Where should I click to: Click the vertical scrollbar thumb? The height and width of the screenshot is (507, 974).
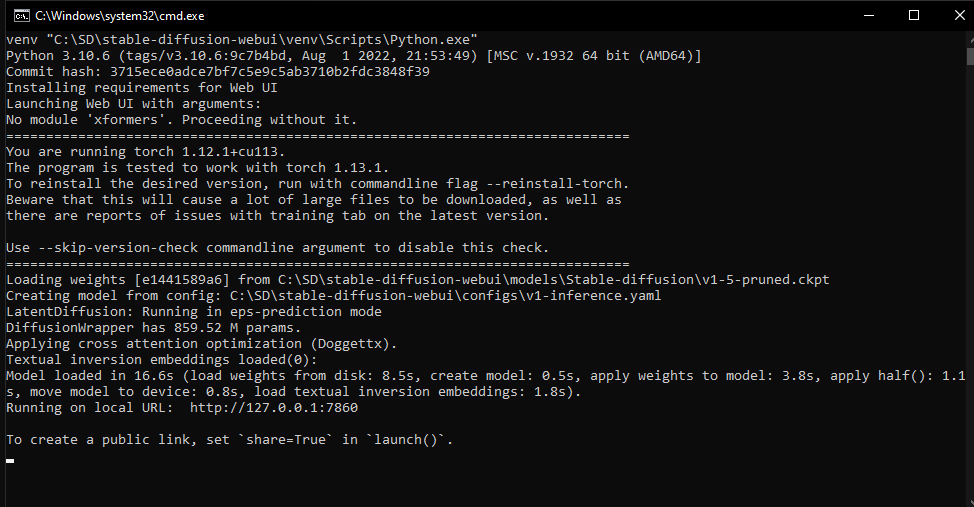(970, 56)
